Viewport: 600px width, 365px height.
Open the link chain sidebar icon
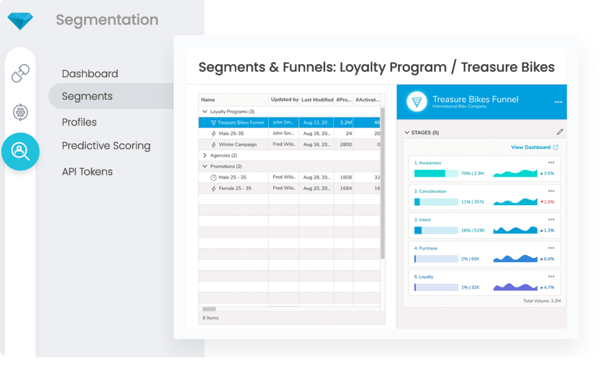(20, 73)
